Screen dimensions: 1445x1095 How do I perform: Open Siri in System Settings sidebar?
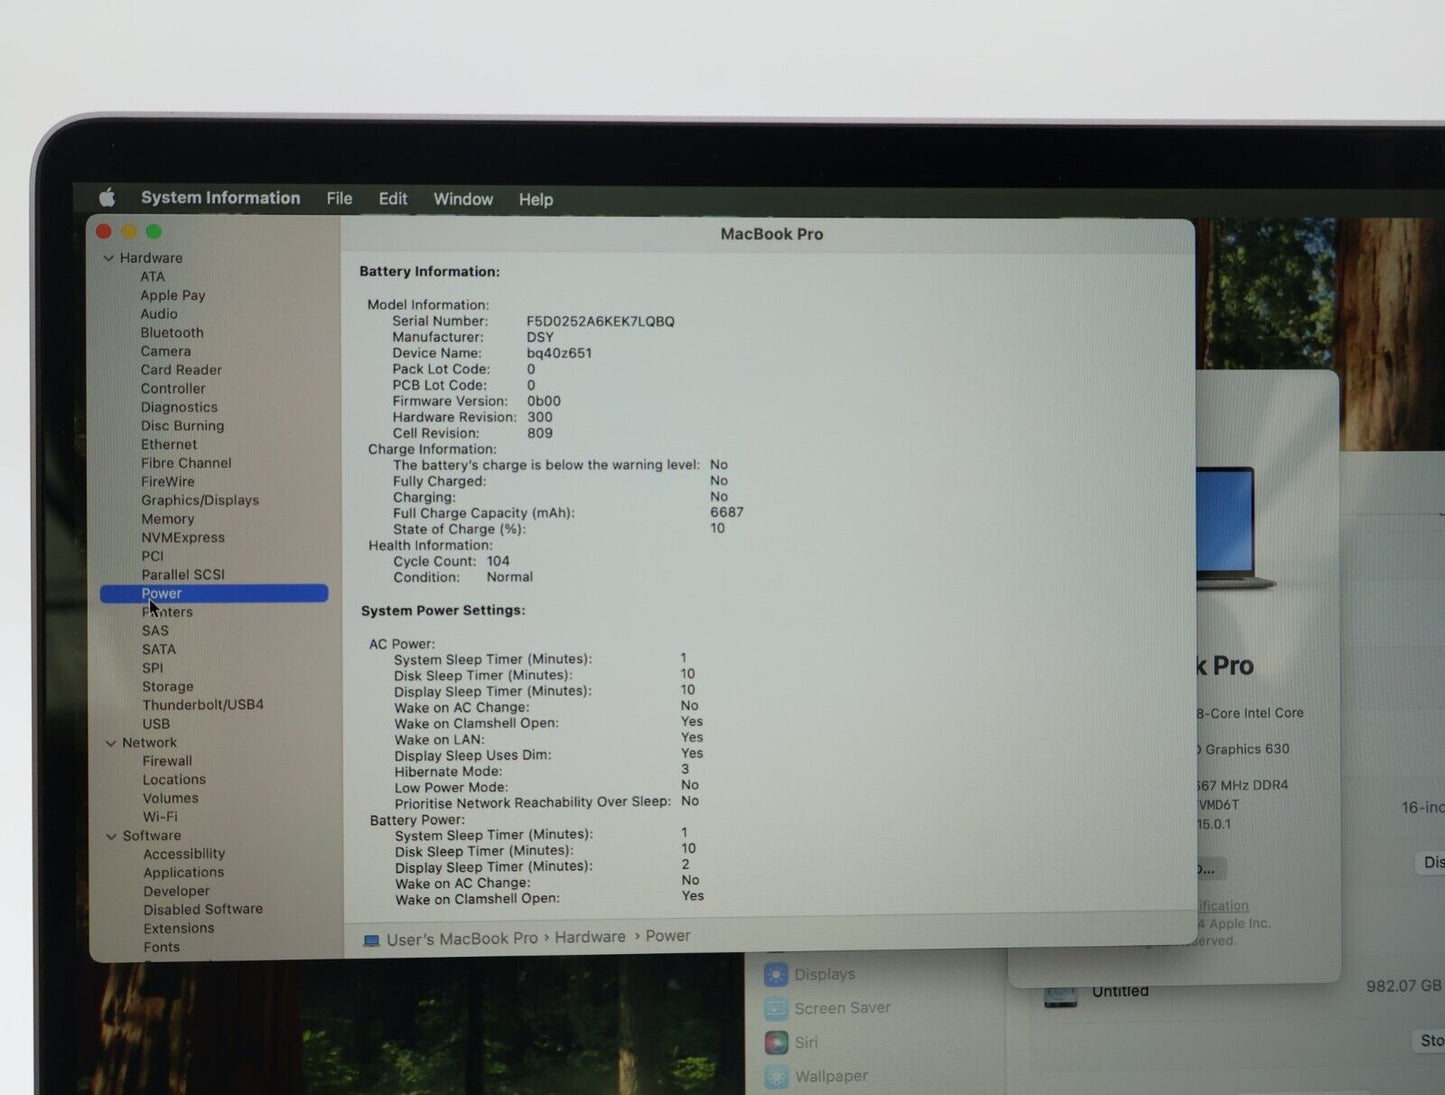[x=806, y=1043]
